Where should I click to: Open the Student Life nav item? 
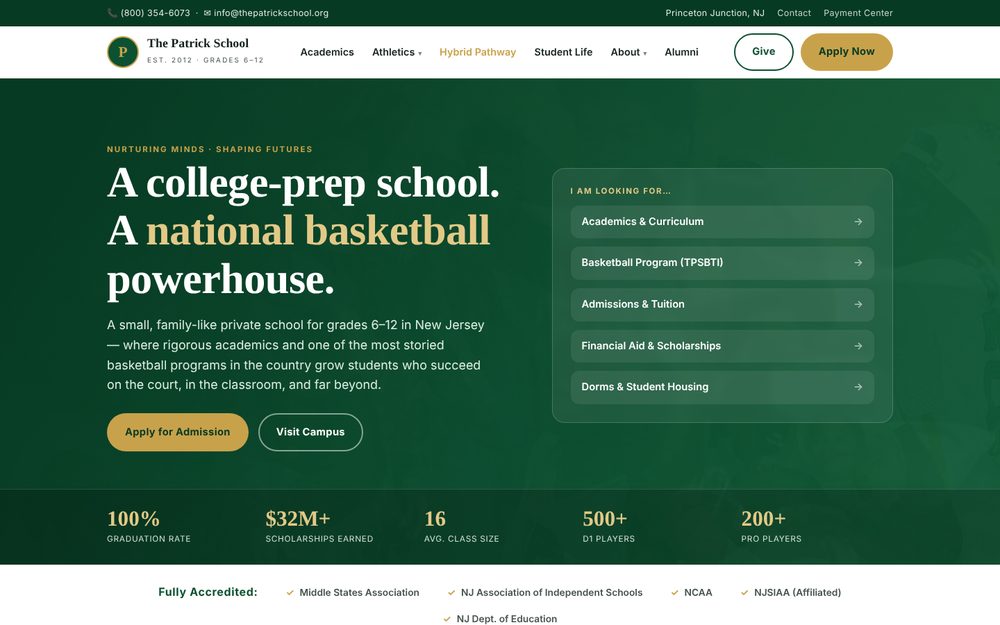(x=563, y=52)
